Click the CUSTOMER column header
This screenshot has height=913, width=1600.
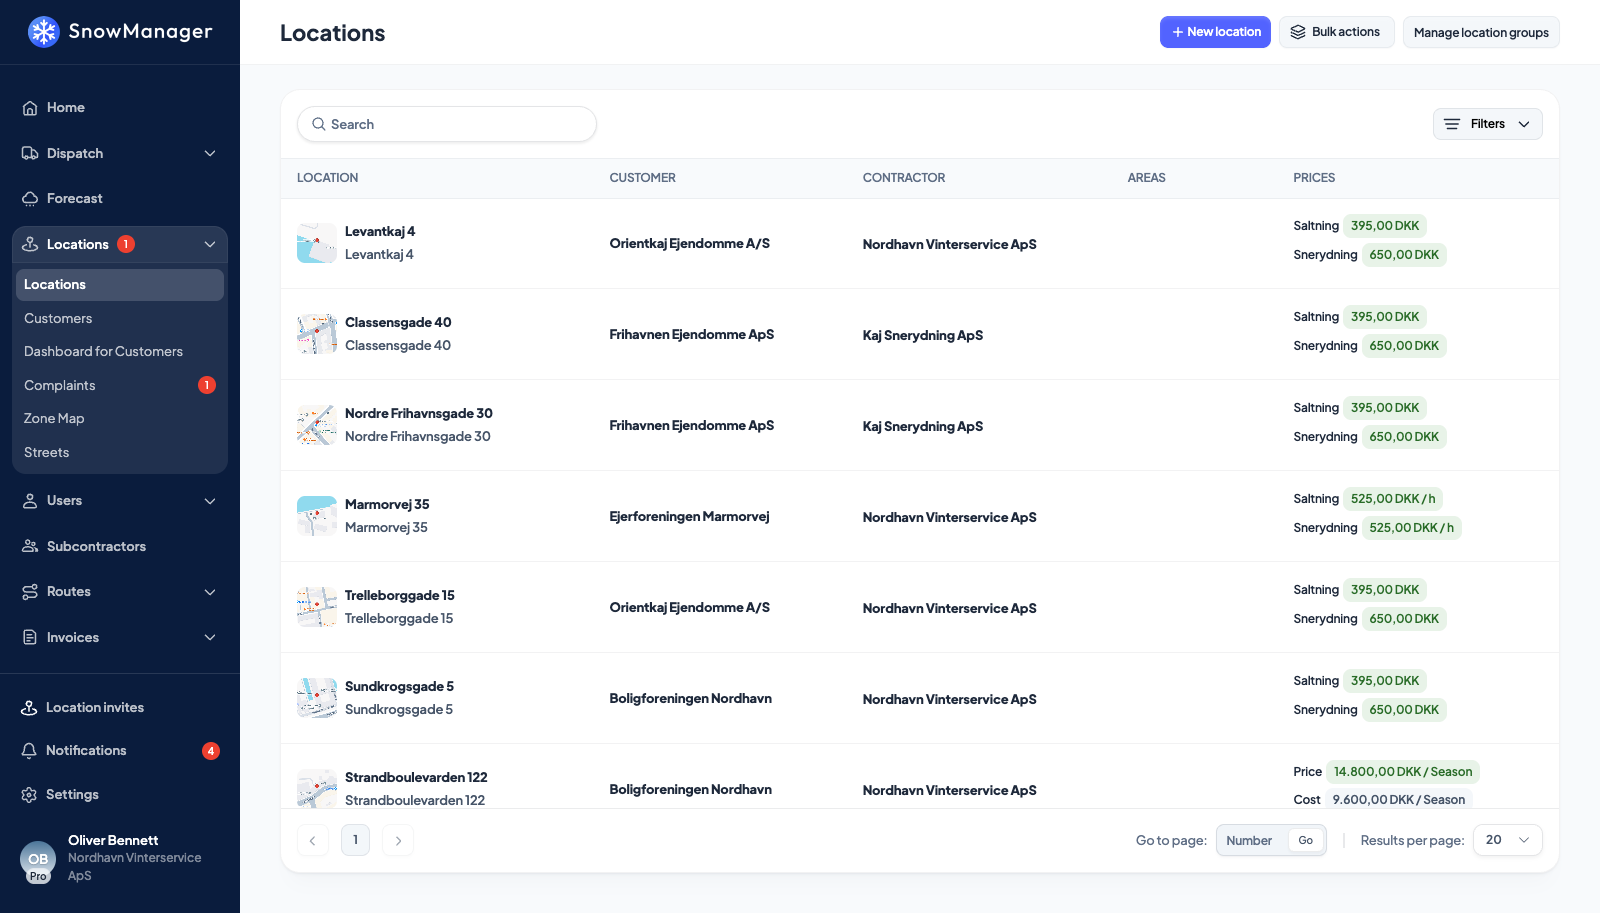coord(643,178)
